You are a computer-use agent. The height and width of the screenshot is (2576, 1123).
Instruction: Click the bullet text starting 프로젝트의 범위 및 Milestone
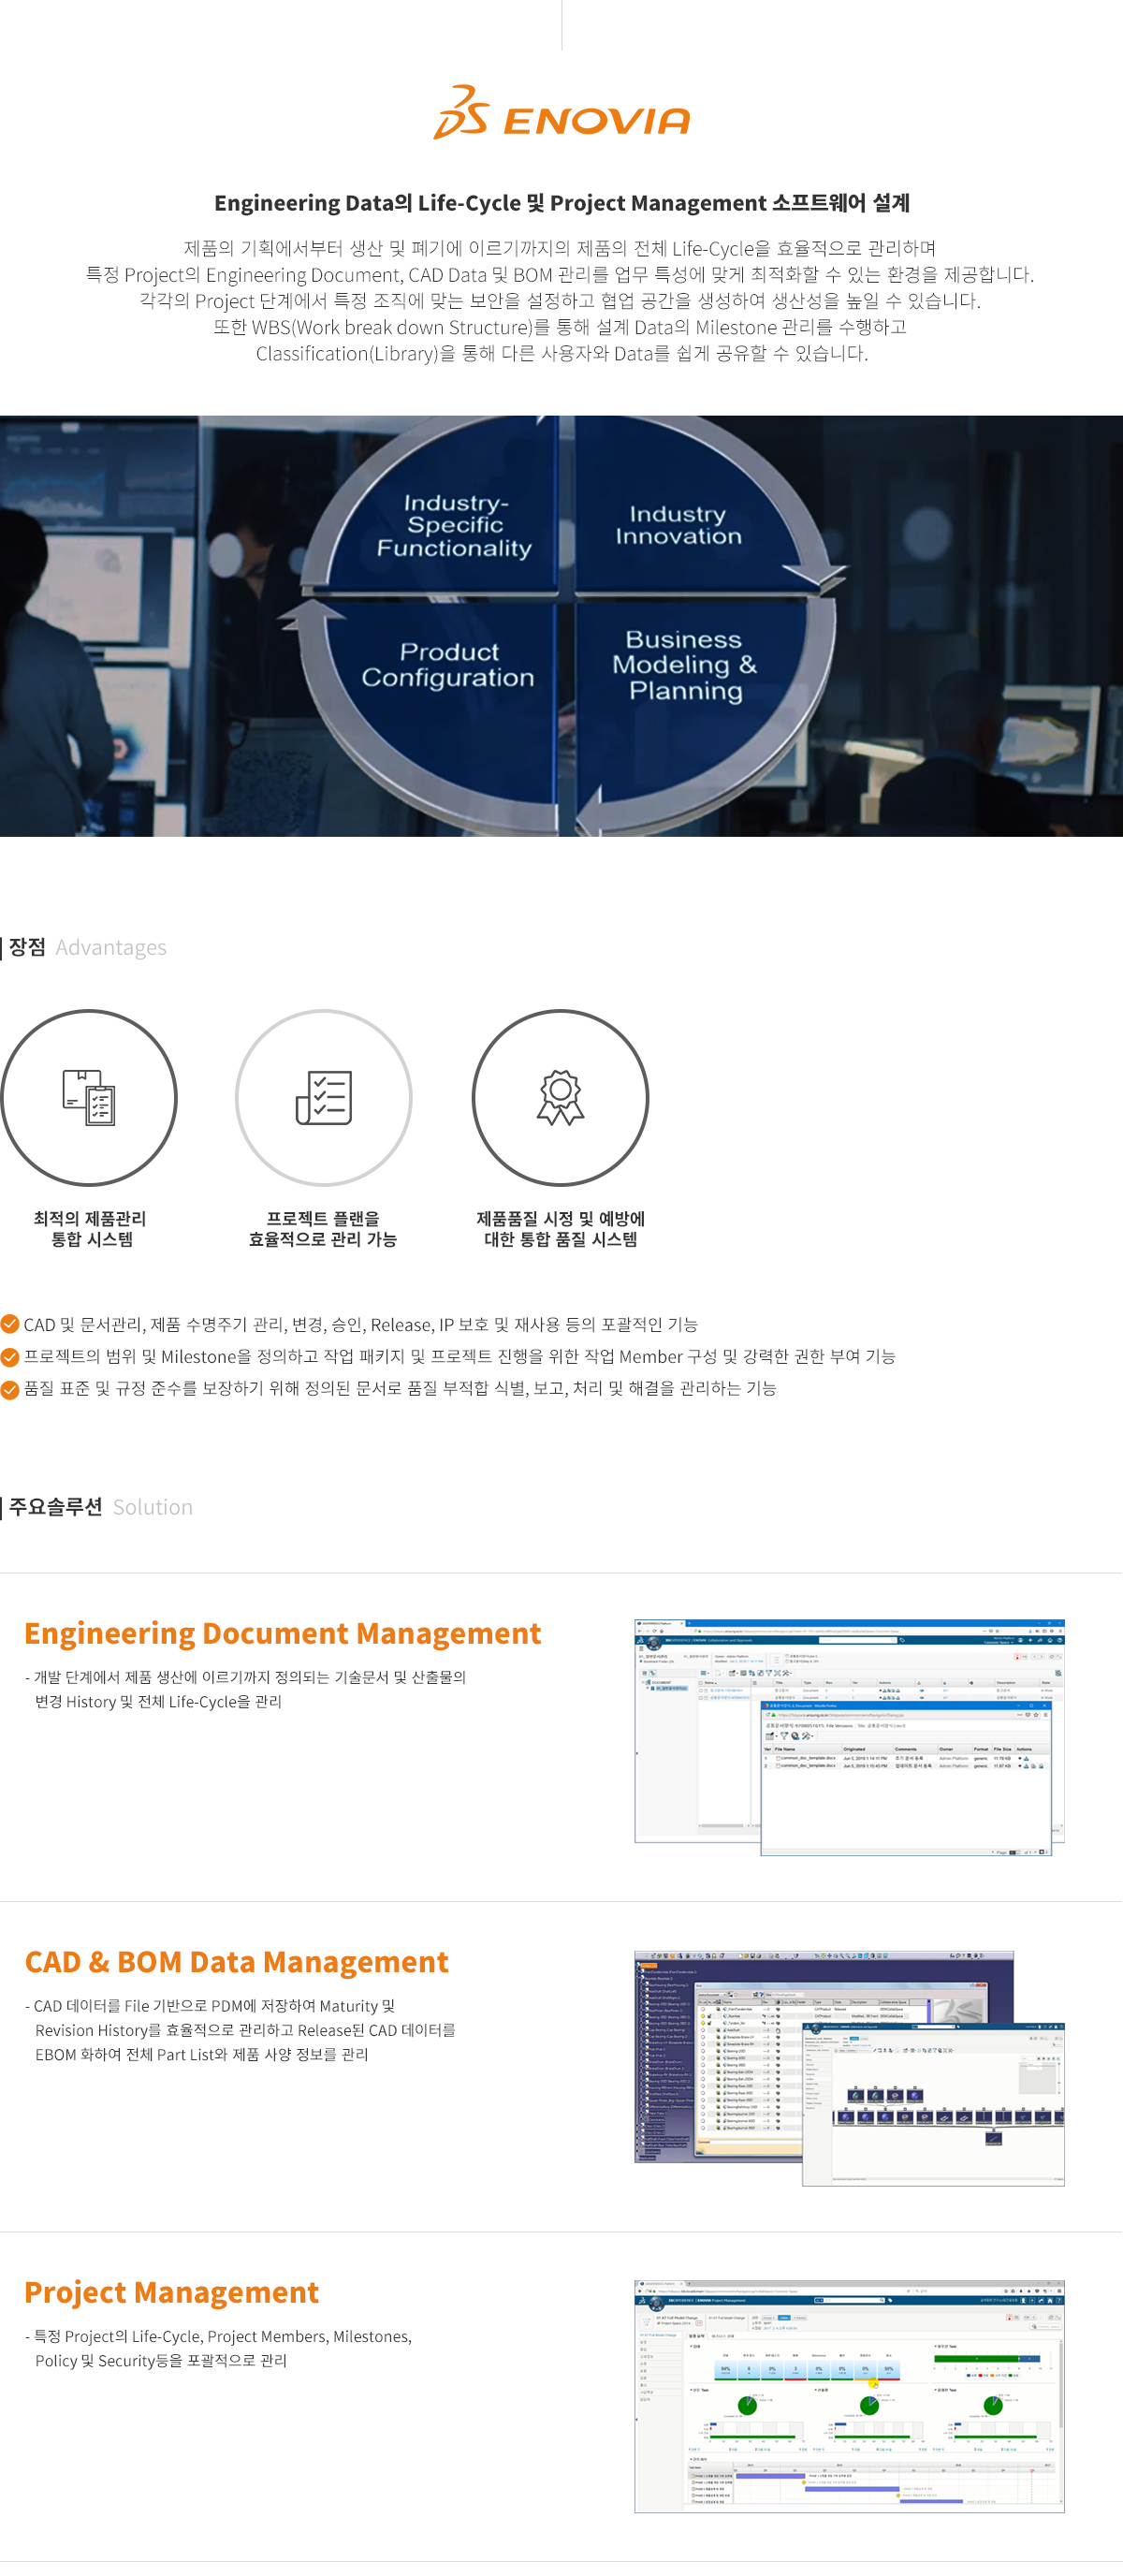tap(460, 1356)
